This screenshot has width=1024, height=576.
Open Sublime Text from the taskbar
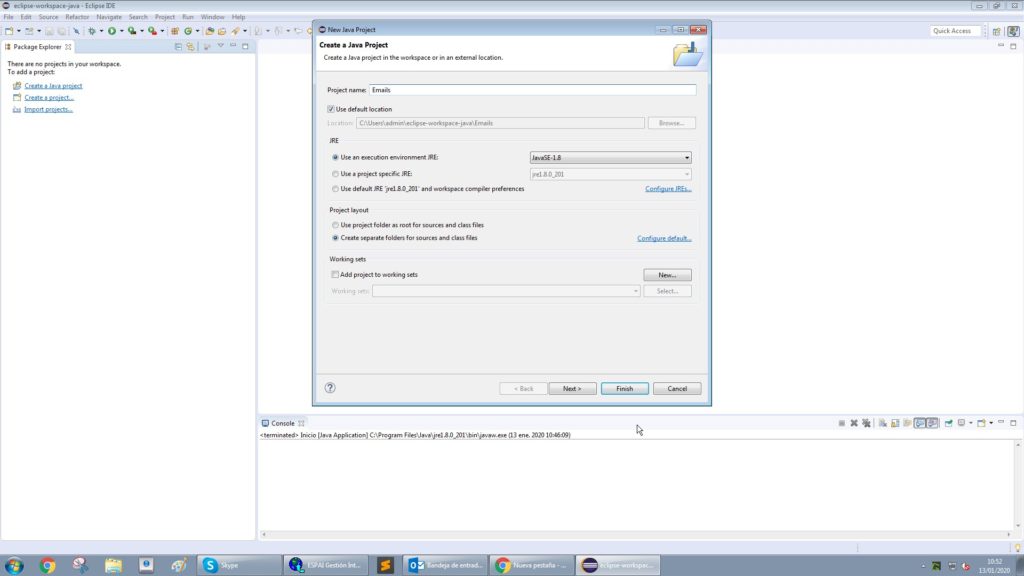pos(385,565)
